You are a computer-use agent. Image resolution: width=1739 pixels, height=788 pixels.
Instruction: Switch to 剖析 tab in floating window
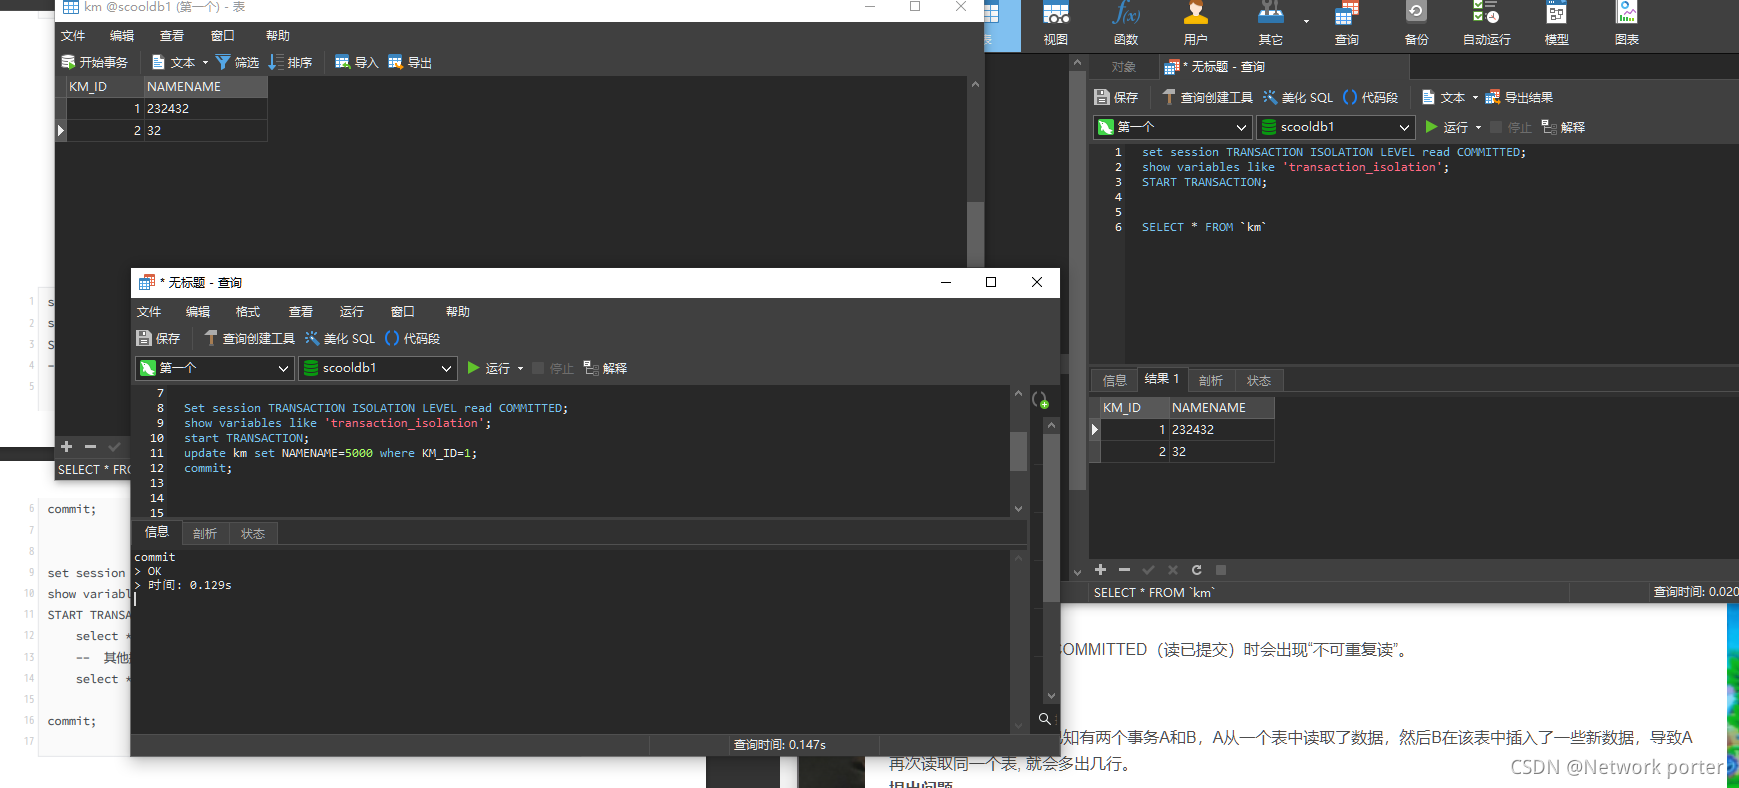point(205,534)
